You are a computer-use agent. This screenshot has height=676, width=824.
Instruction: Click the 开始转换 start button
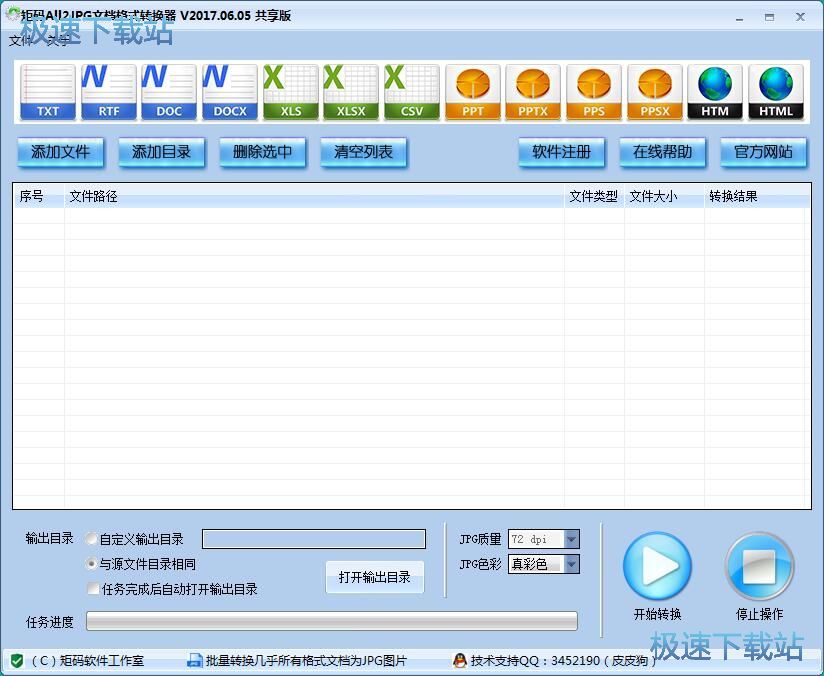coord(658,566)
